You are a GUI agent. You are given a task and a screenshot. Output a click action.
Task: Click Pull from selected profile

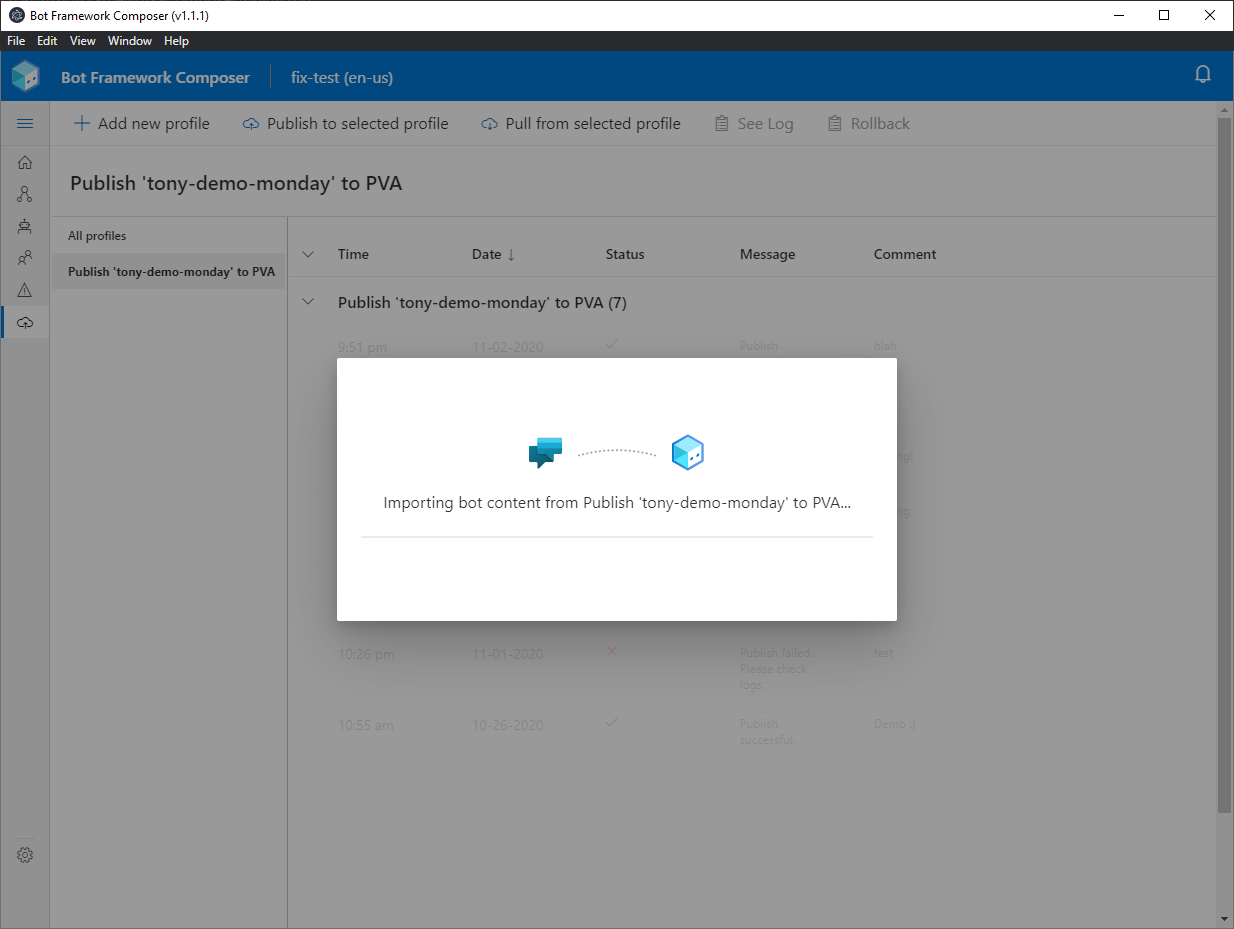581,124
